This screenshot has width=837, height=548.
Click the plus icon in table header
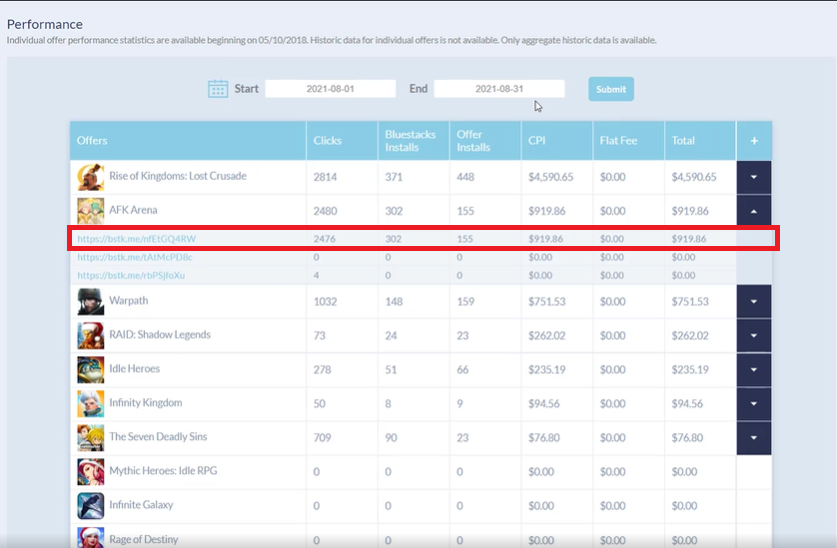pyautogui.click(x=754, y=141)
